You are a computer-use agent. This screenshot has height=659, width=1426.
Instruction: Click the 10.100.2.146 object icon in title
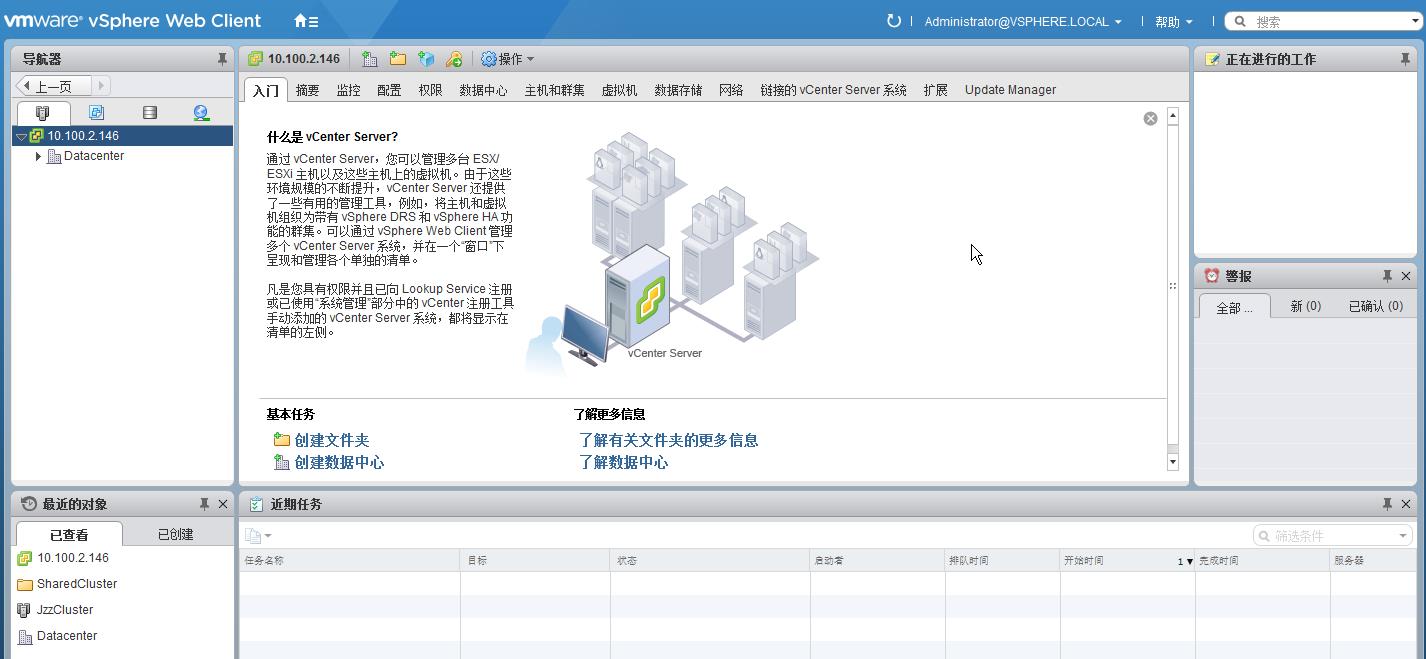coord(256,59)
